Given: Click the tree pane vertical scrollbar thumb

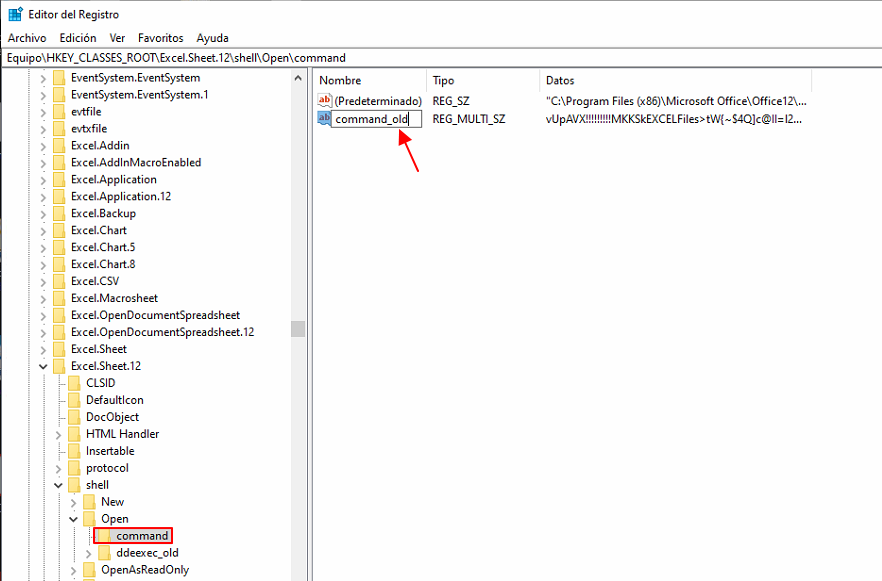Looking at the screenshot, I should (x=298, y=328).
